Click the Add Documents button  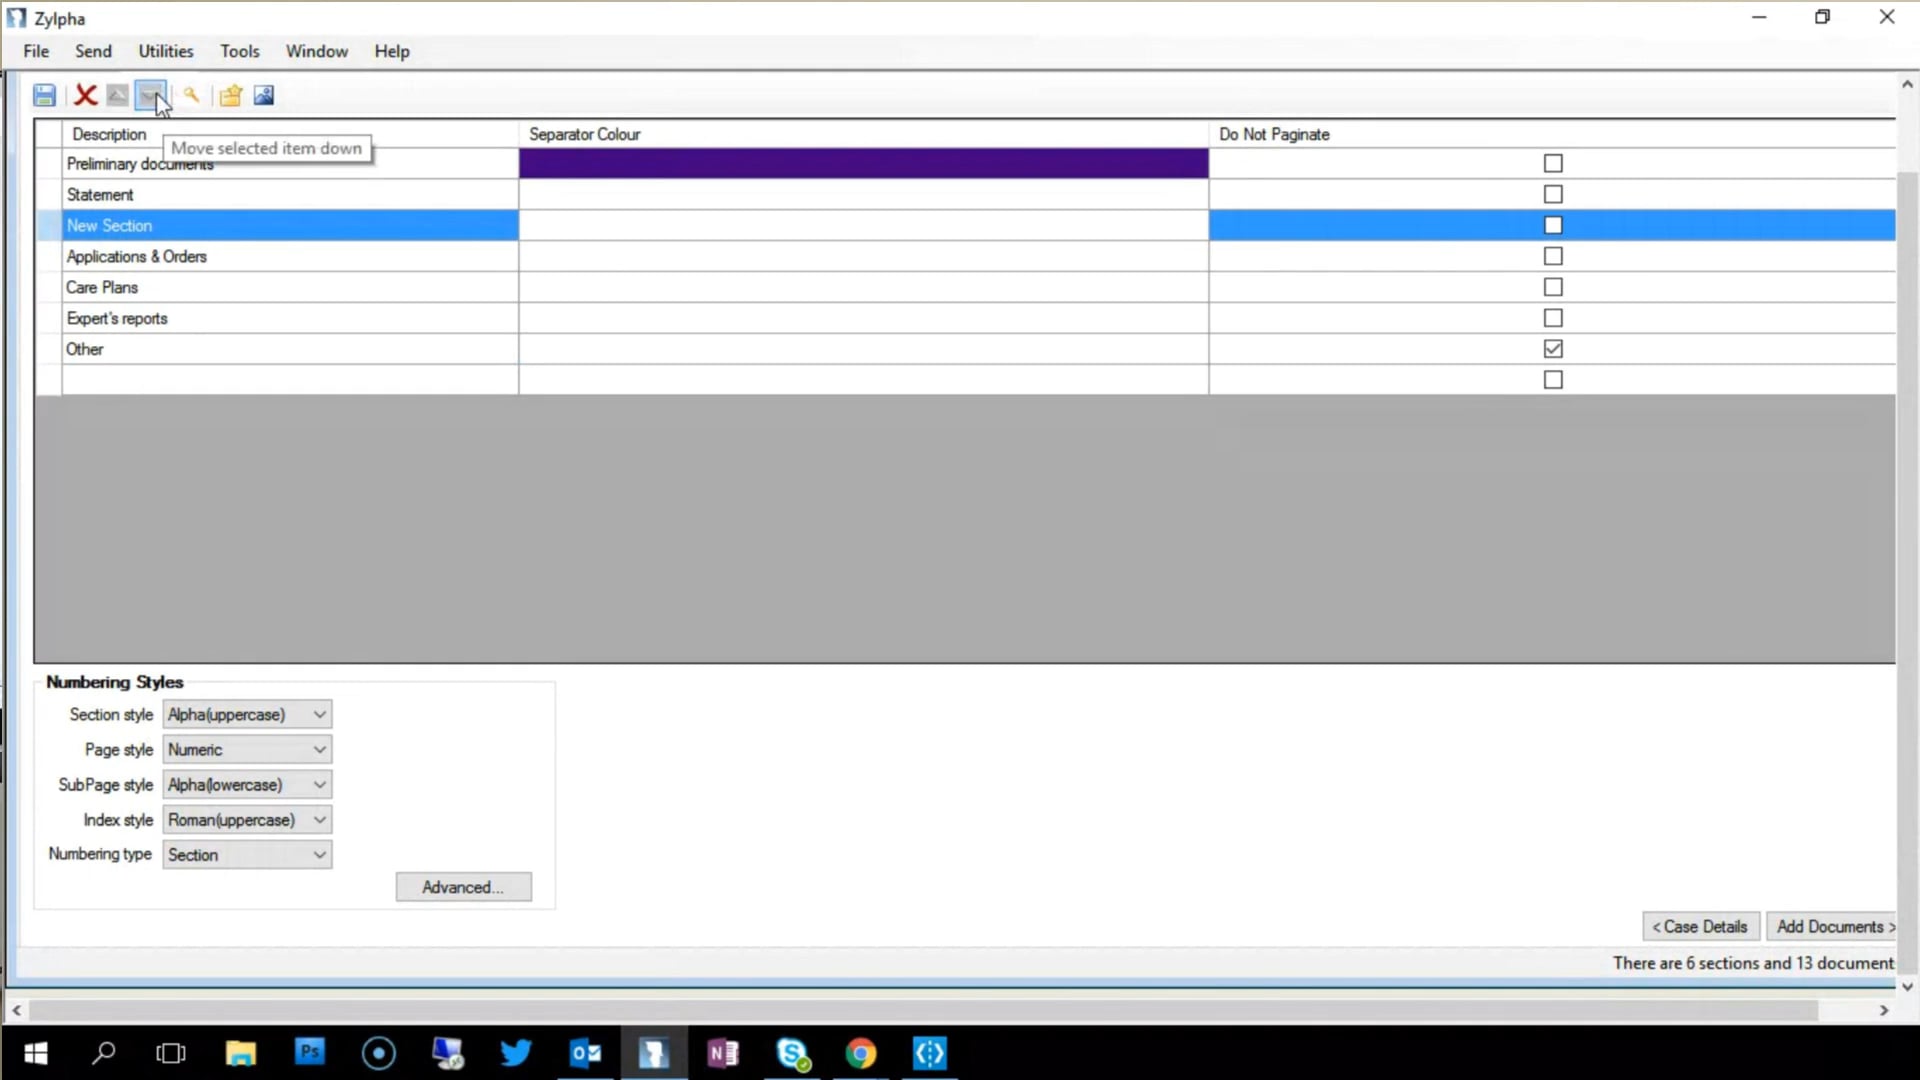pos(1832,927)
